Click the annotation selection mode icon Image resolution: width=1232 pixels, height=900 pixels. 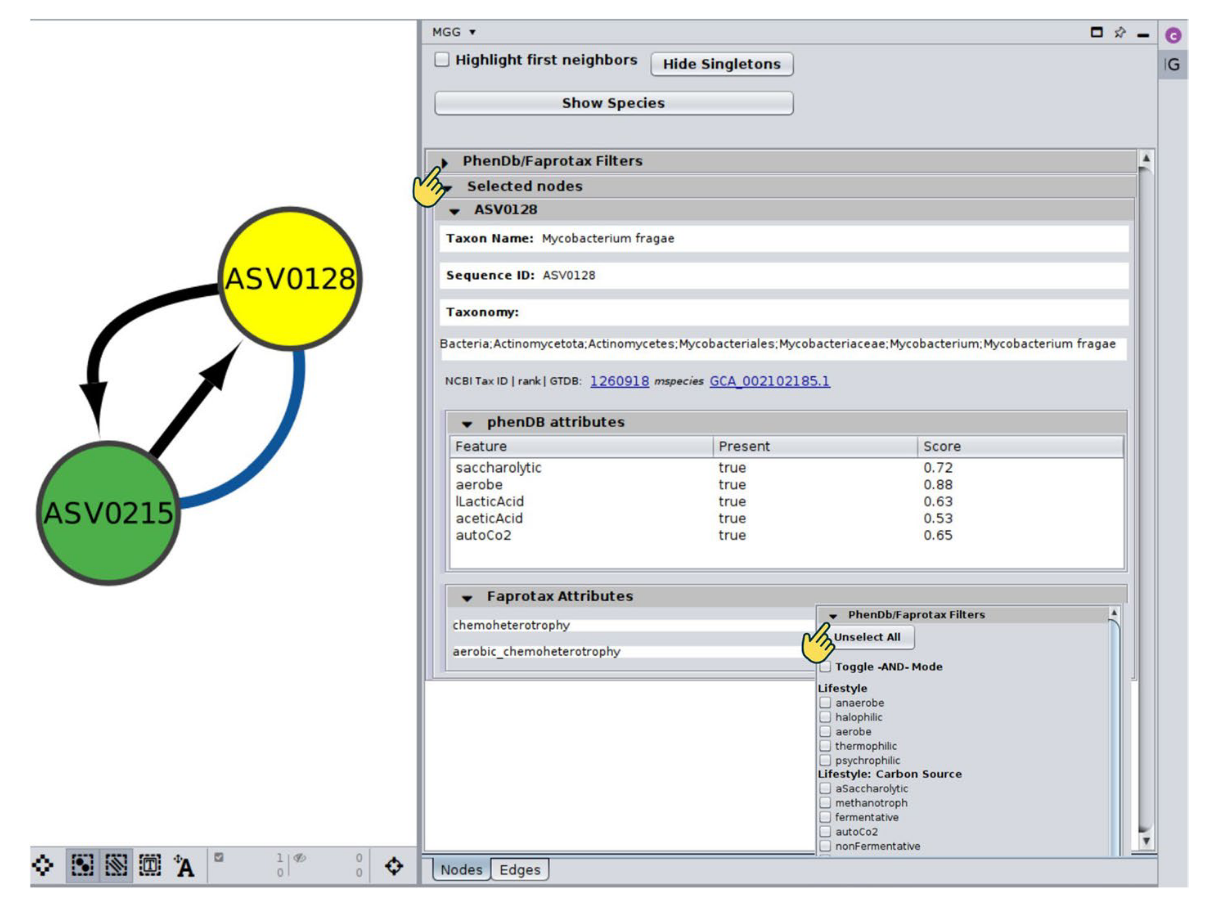(x=150, y=865)
